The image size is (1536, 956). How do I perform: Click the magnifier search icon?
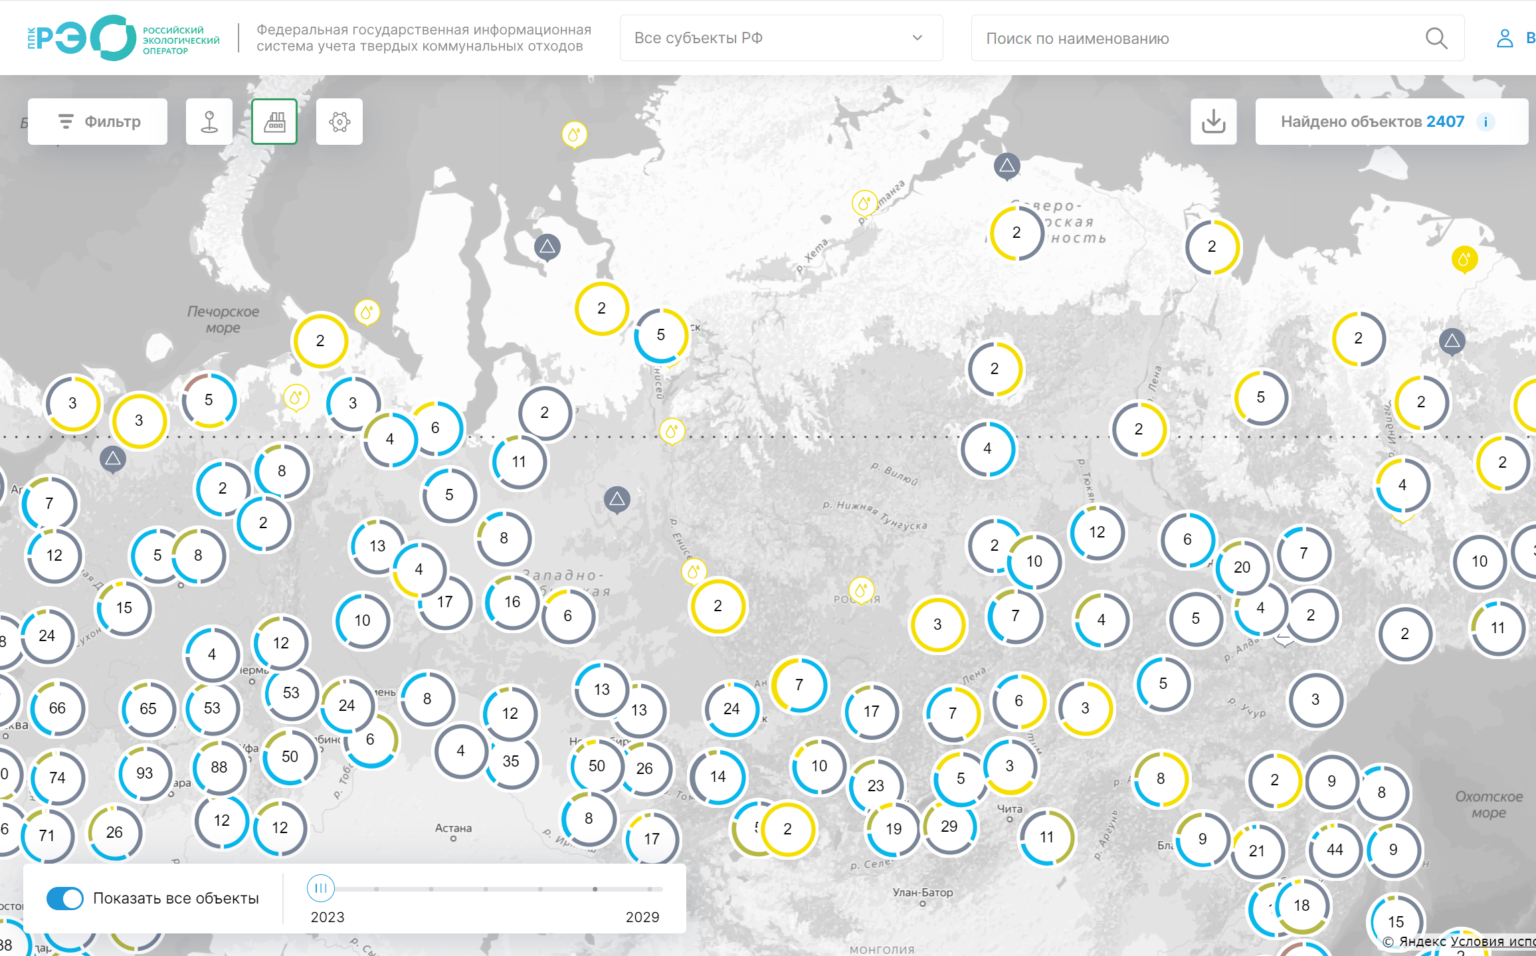(x=1435, y=39)
